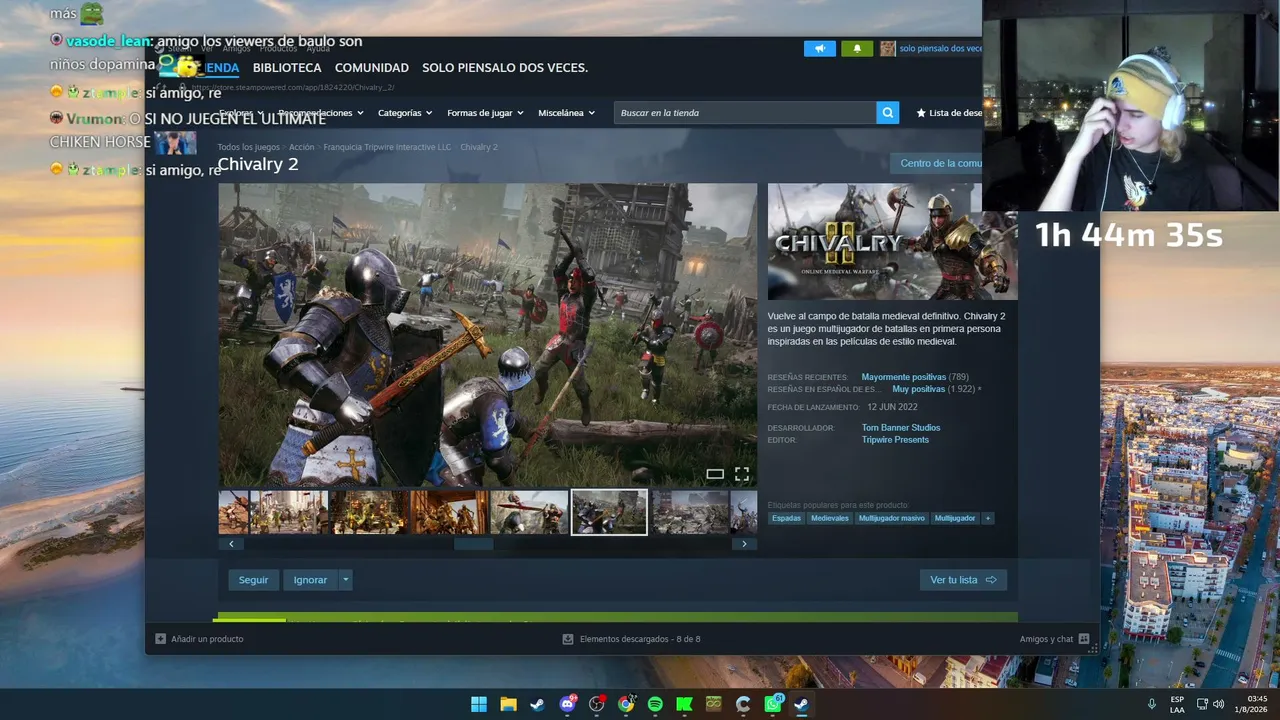Select the Espadas tag
The height and width of the screenshot is (720, 1280).
point(786,518)
